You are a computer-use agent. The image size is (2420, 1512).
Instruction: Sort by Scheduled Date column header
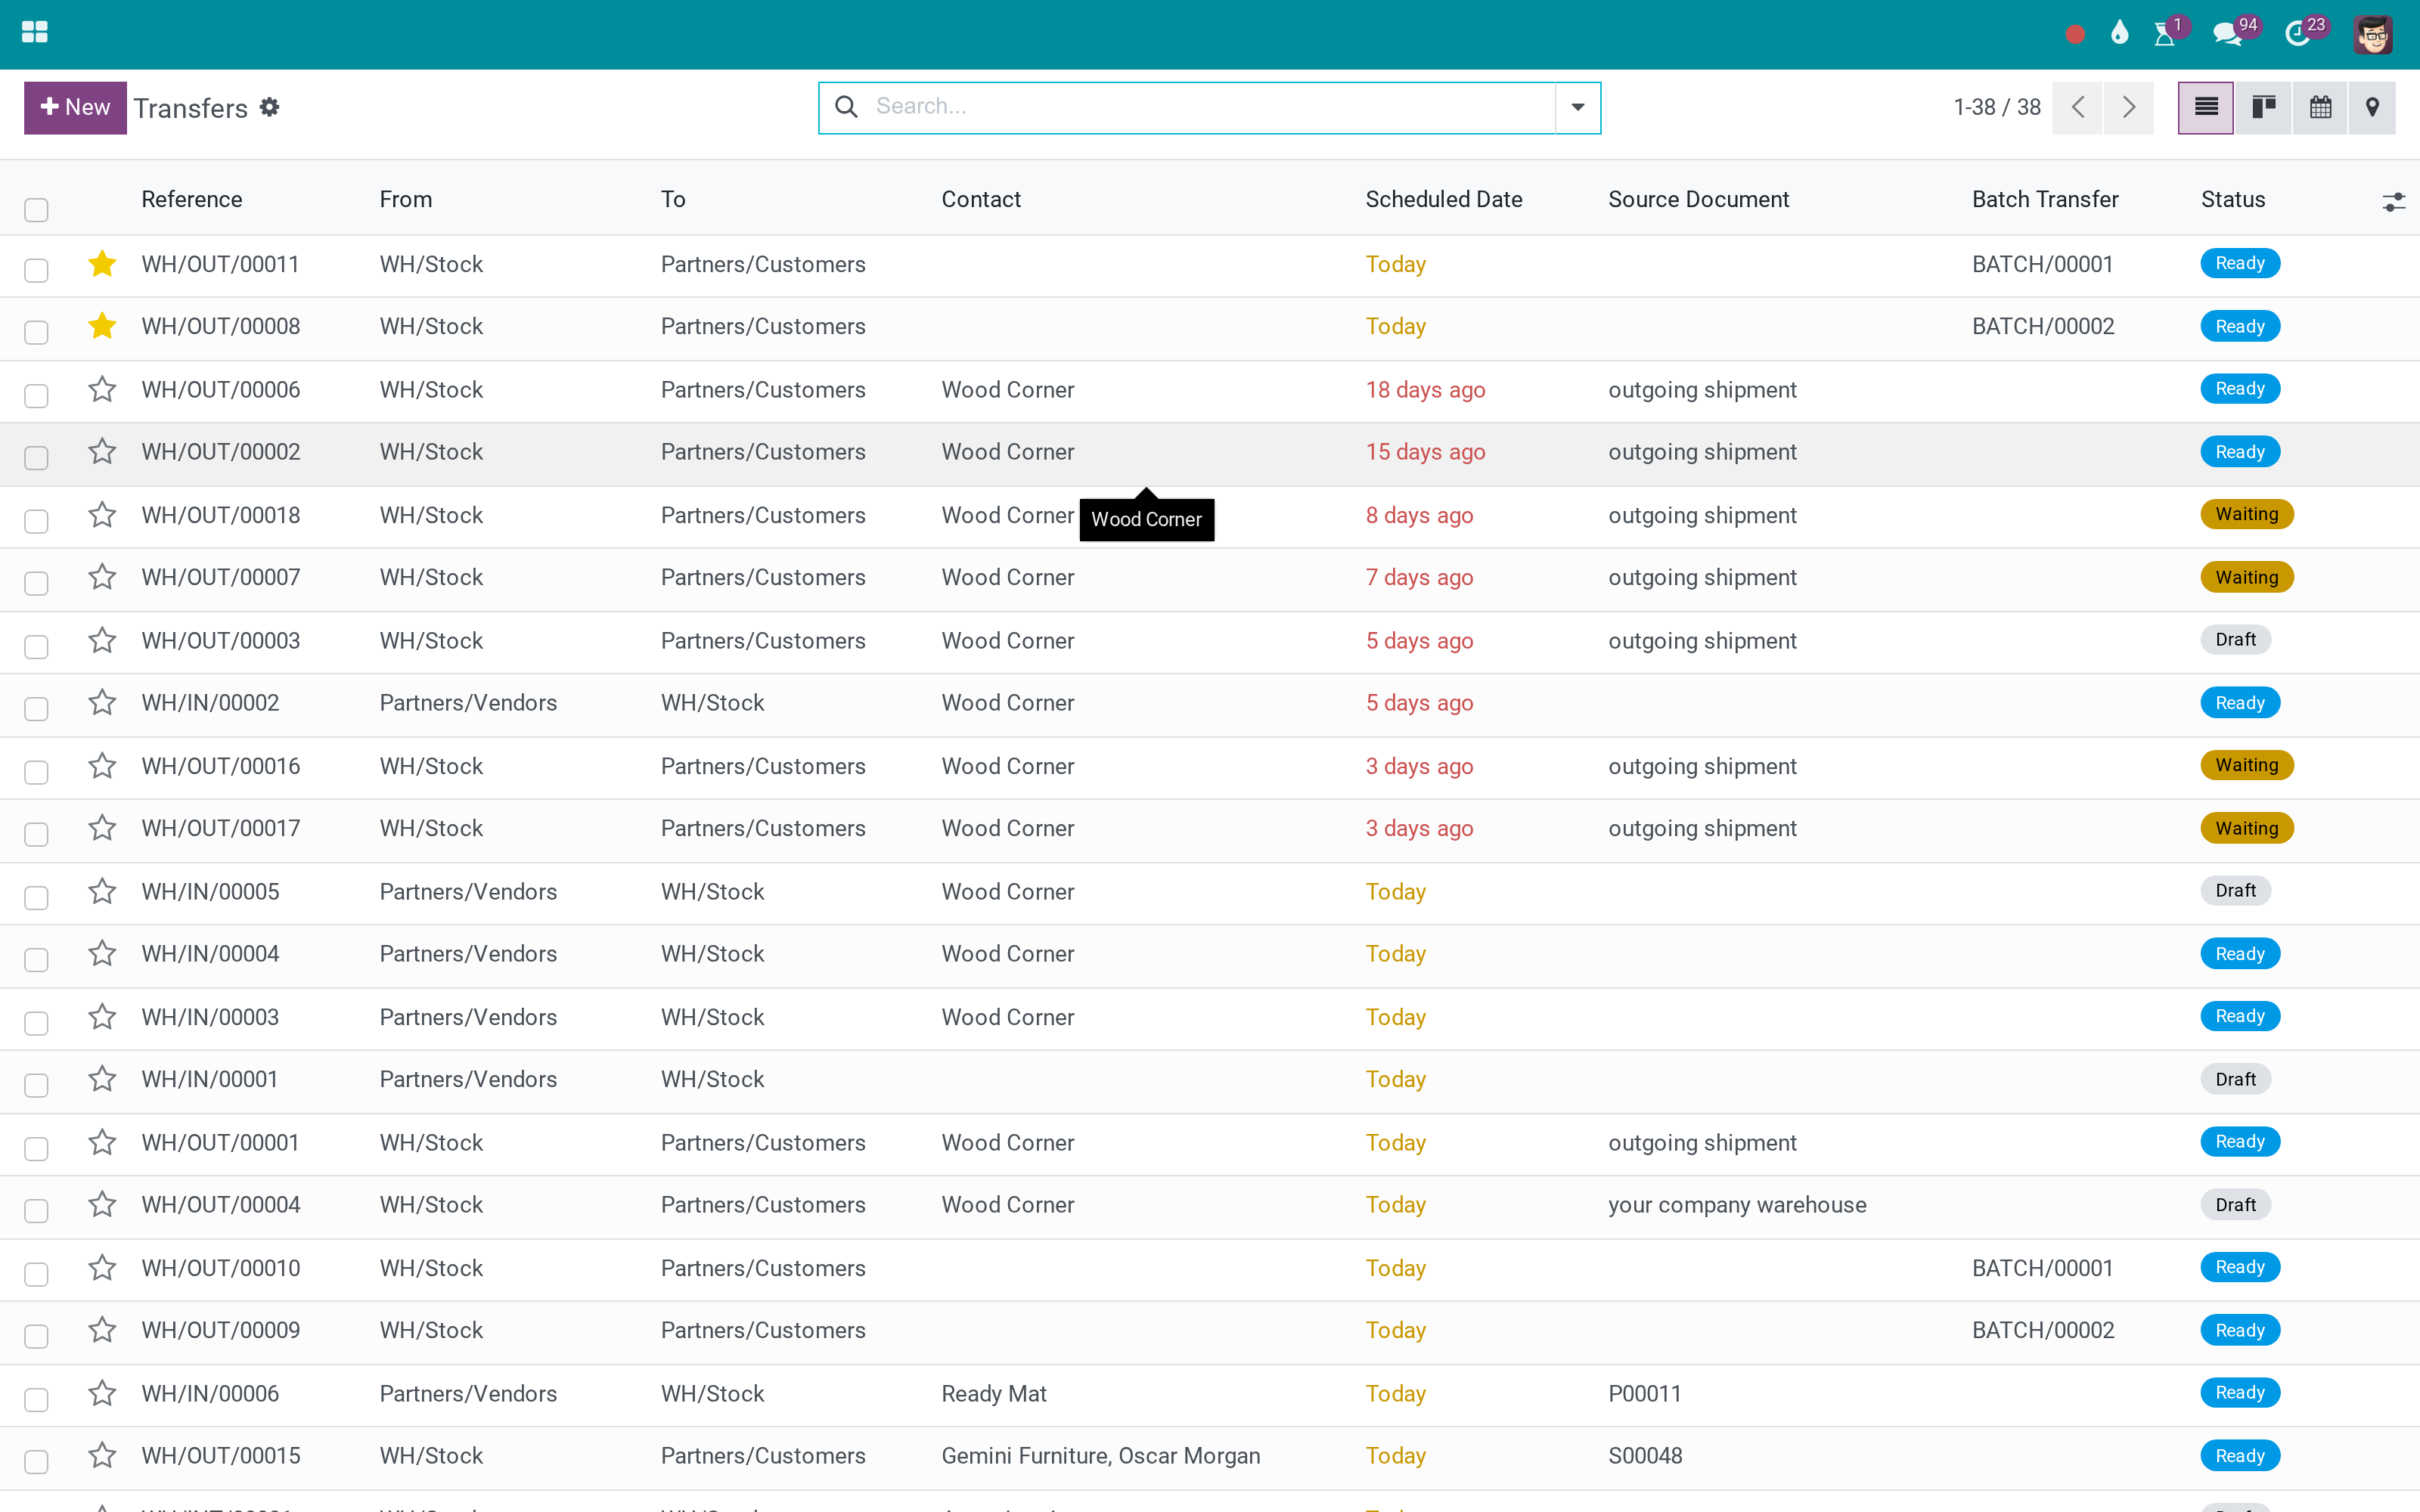coord(1444,199)
